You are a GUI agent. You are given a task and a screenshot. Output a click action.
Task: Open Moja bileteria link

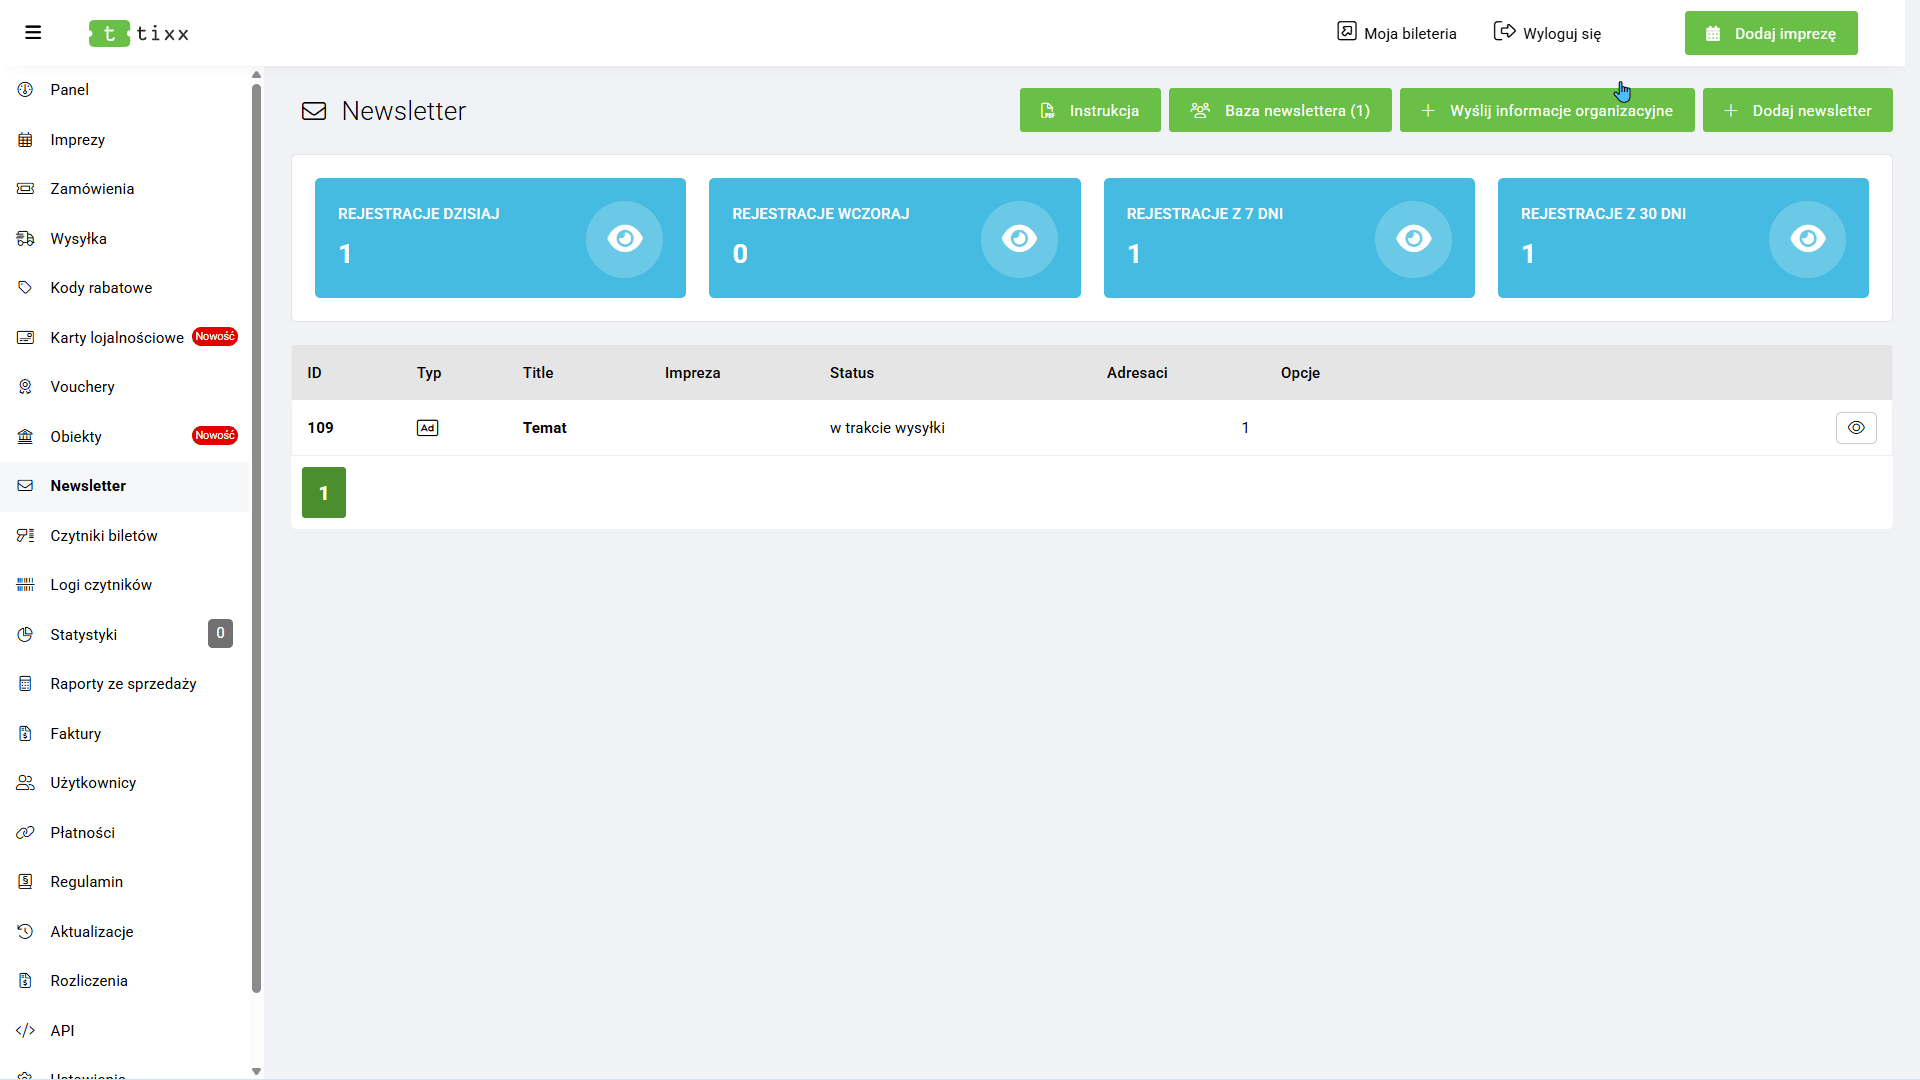1396,33
